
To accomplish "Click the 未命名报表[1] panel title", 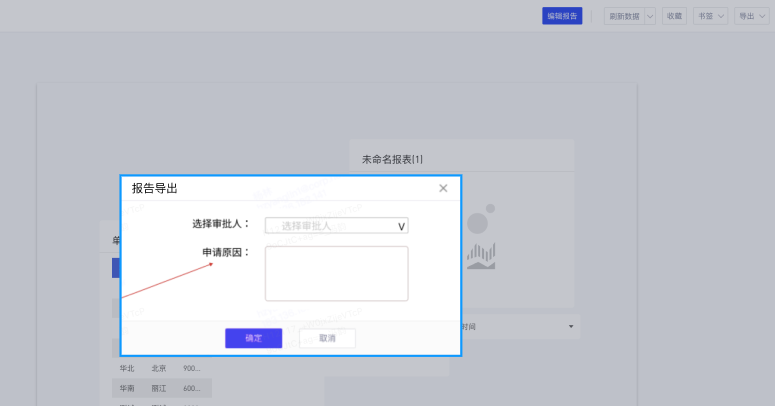I will point(393,159).
